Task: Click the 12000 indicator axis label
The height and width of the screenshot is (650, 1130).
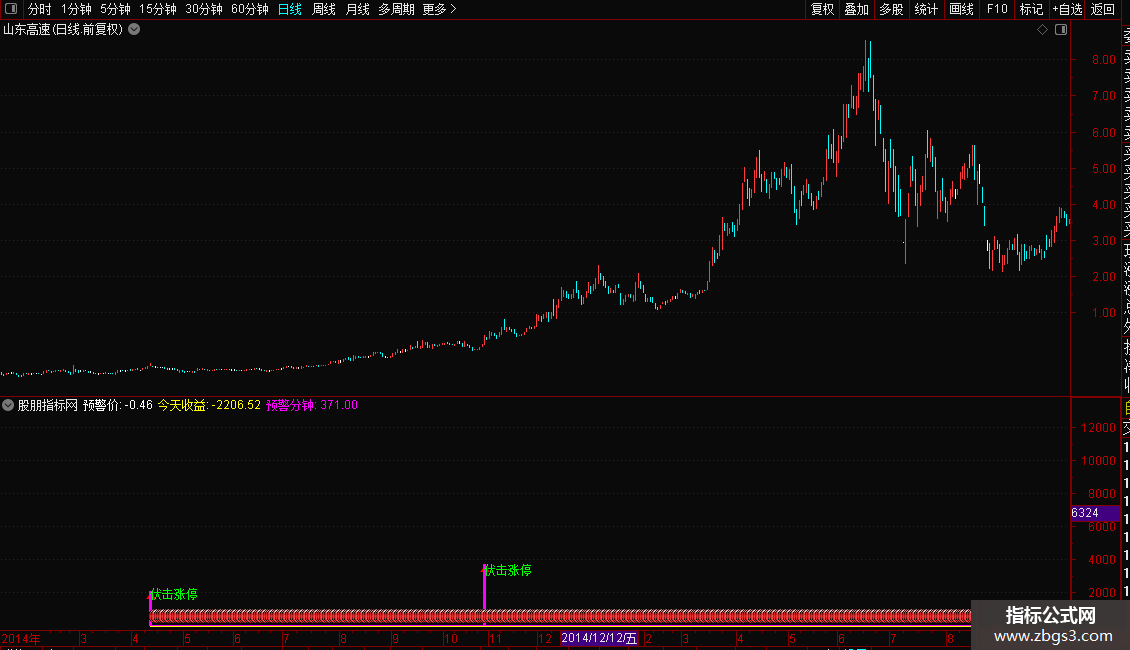Action: tap(1098, 428)
